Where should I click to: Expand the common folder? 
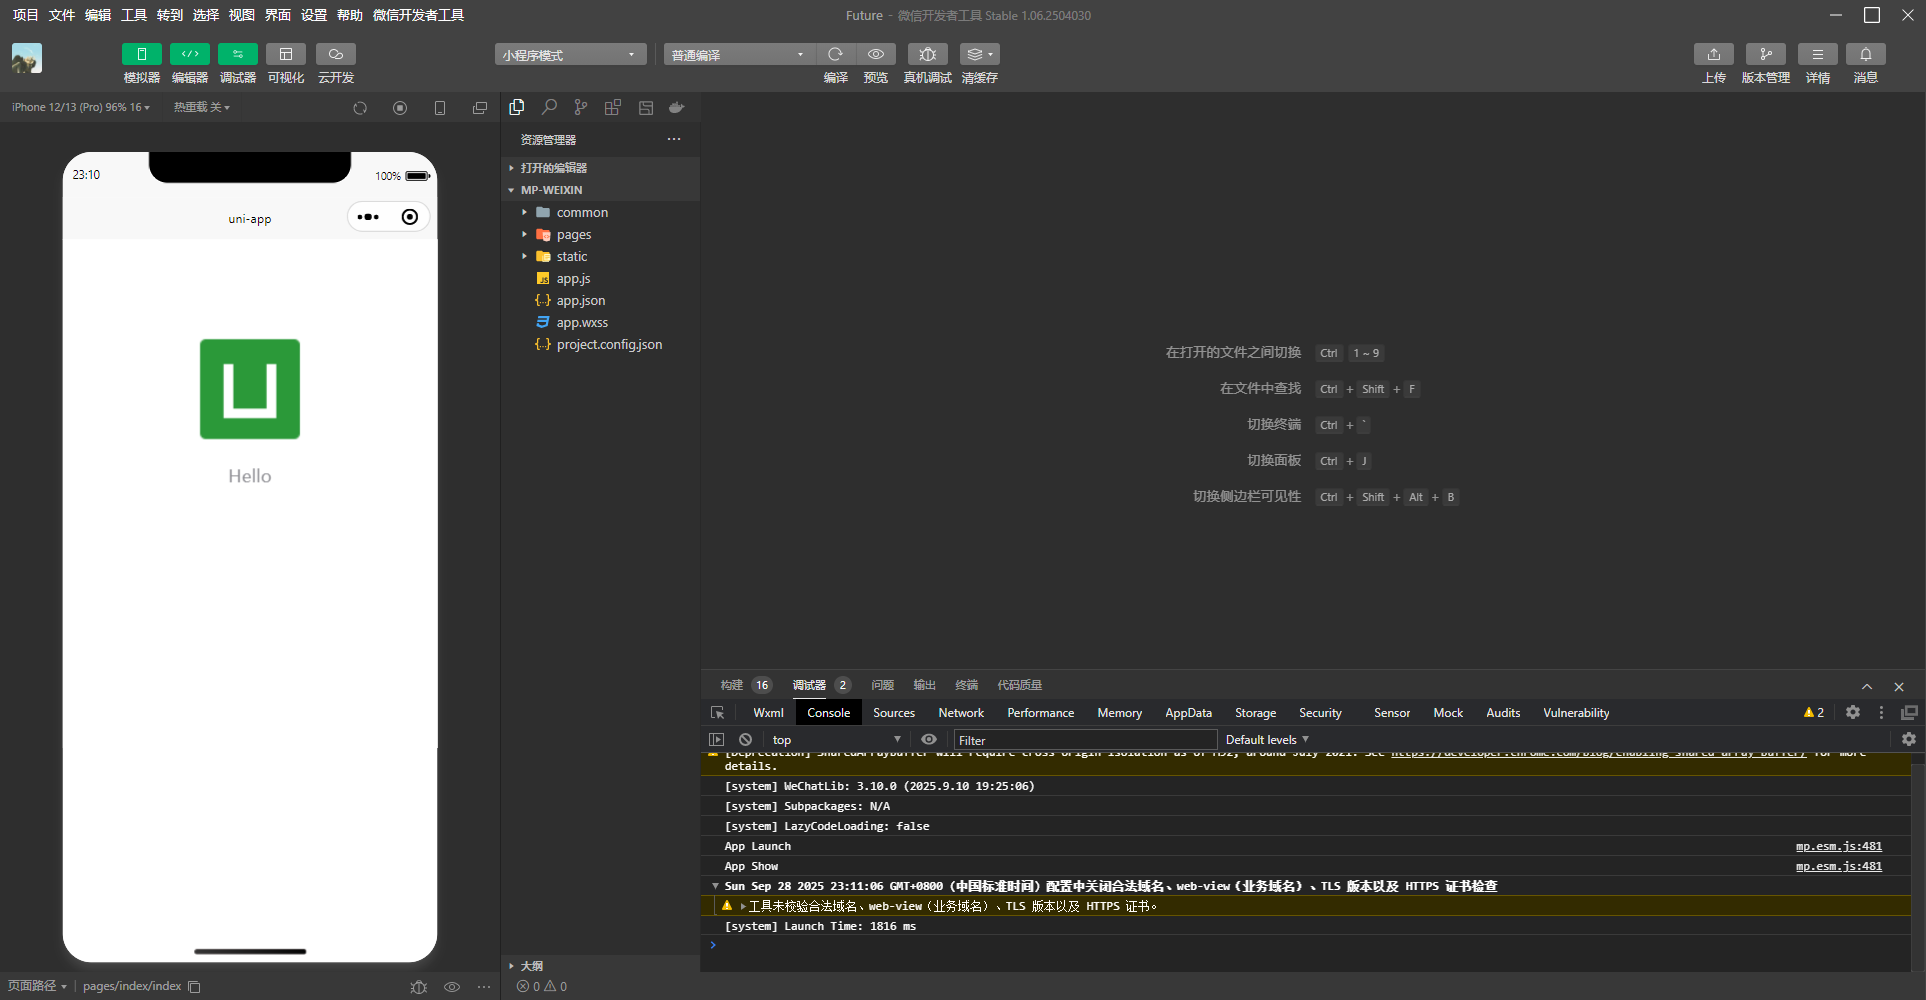point(600,212)
